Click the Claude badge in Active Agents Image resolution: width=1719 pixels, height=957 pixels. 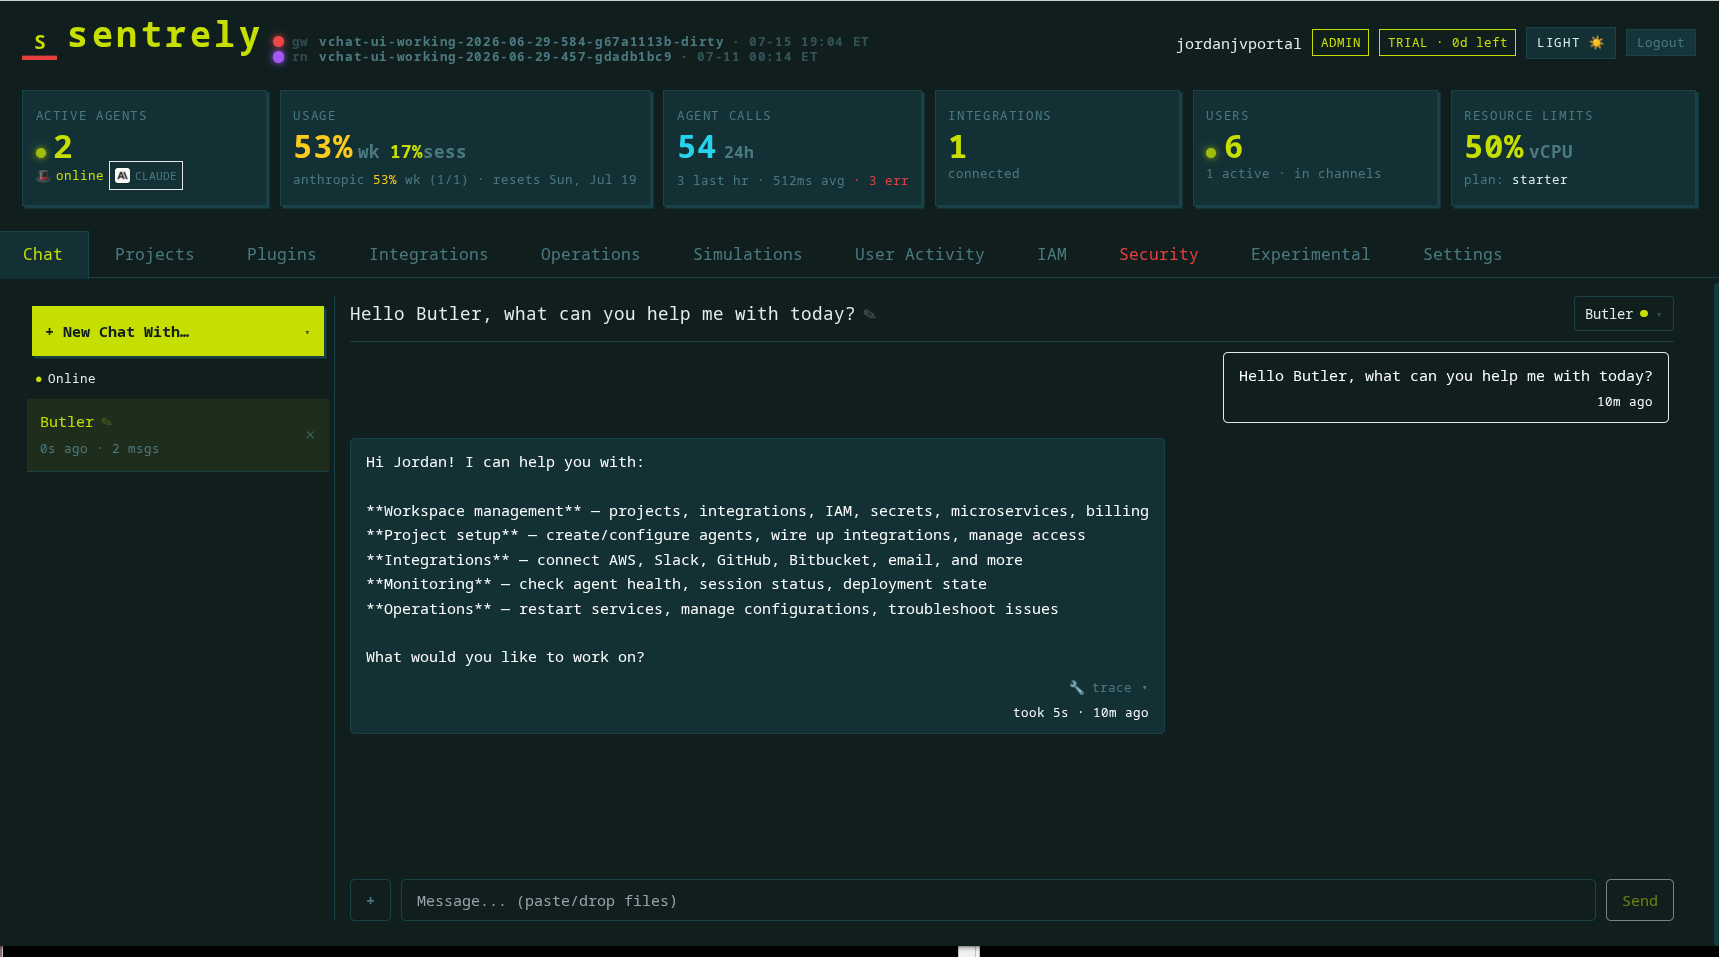click(146, 176)
